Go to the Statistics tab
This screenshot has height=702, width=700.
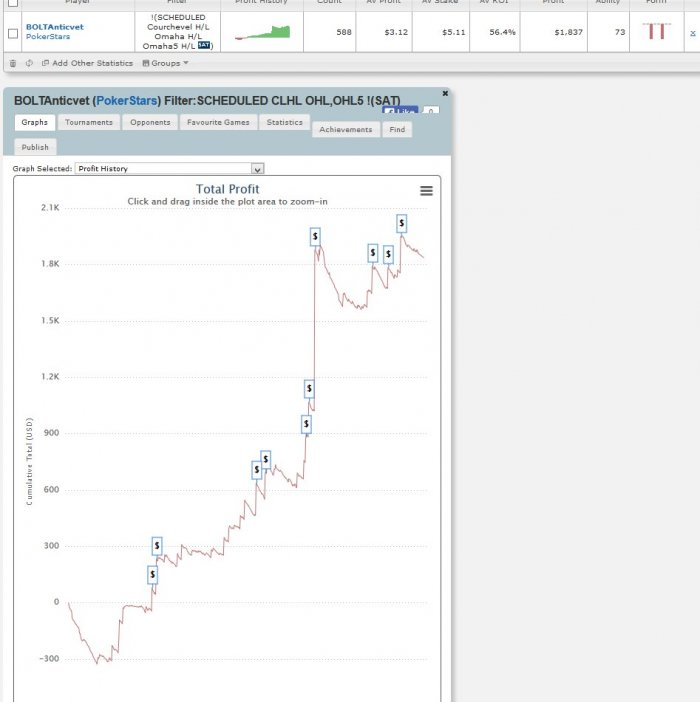pos(284,122)
